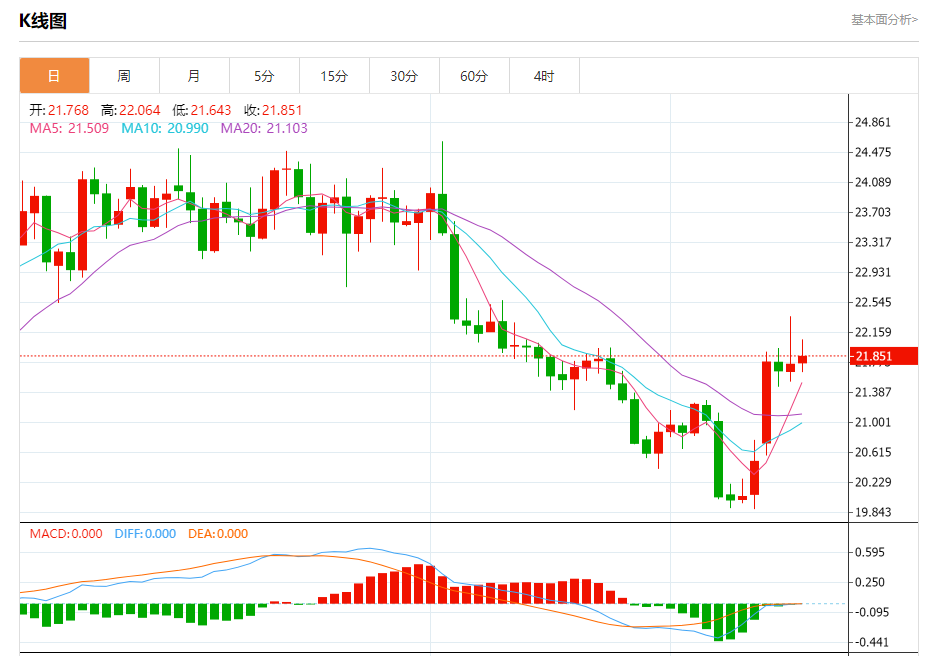This screenshot has height=656, width=928.
Task: Click the -0.441 MACD axis label
Action: [871, 642]
